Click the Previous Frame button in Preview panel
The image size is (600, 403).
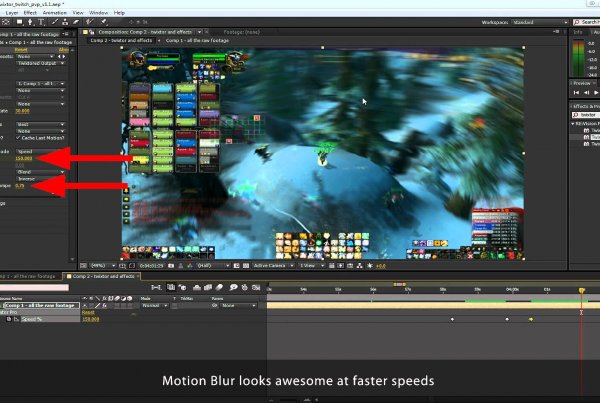[x=586, y=93]
